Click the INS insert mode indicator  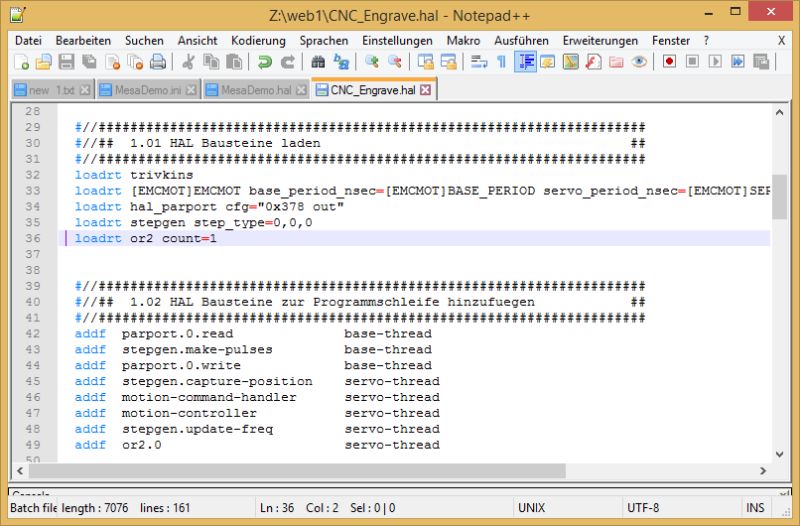click(755, 508)
